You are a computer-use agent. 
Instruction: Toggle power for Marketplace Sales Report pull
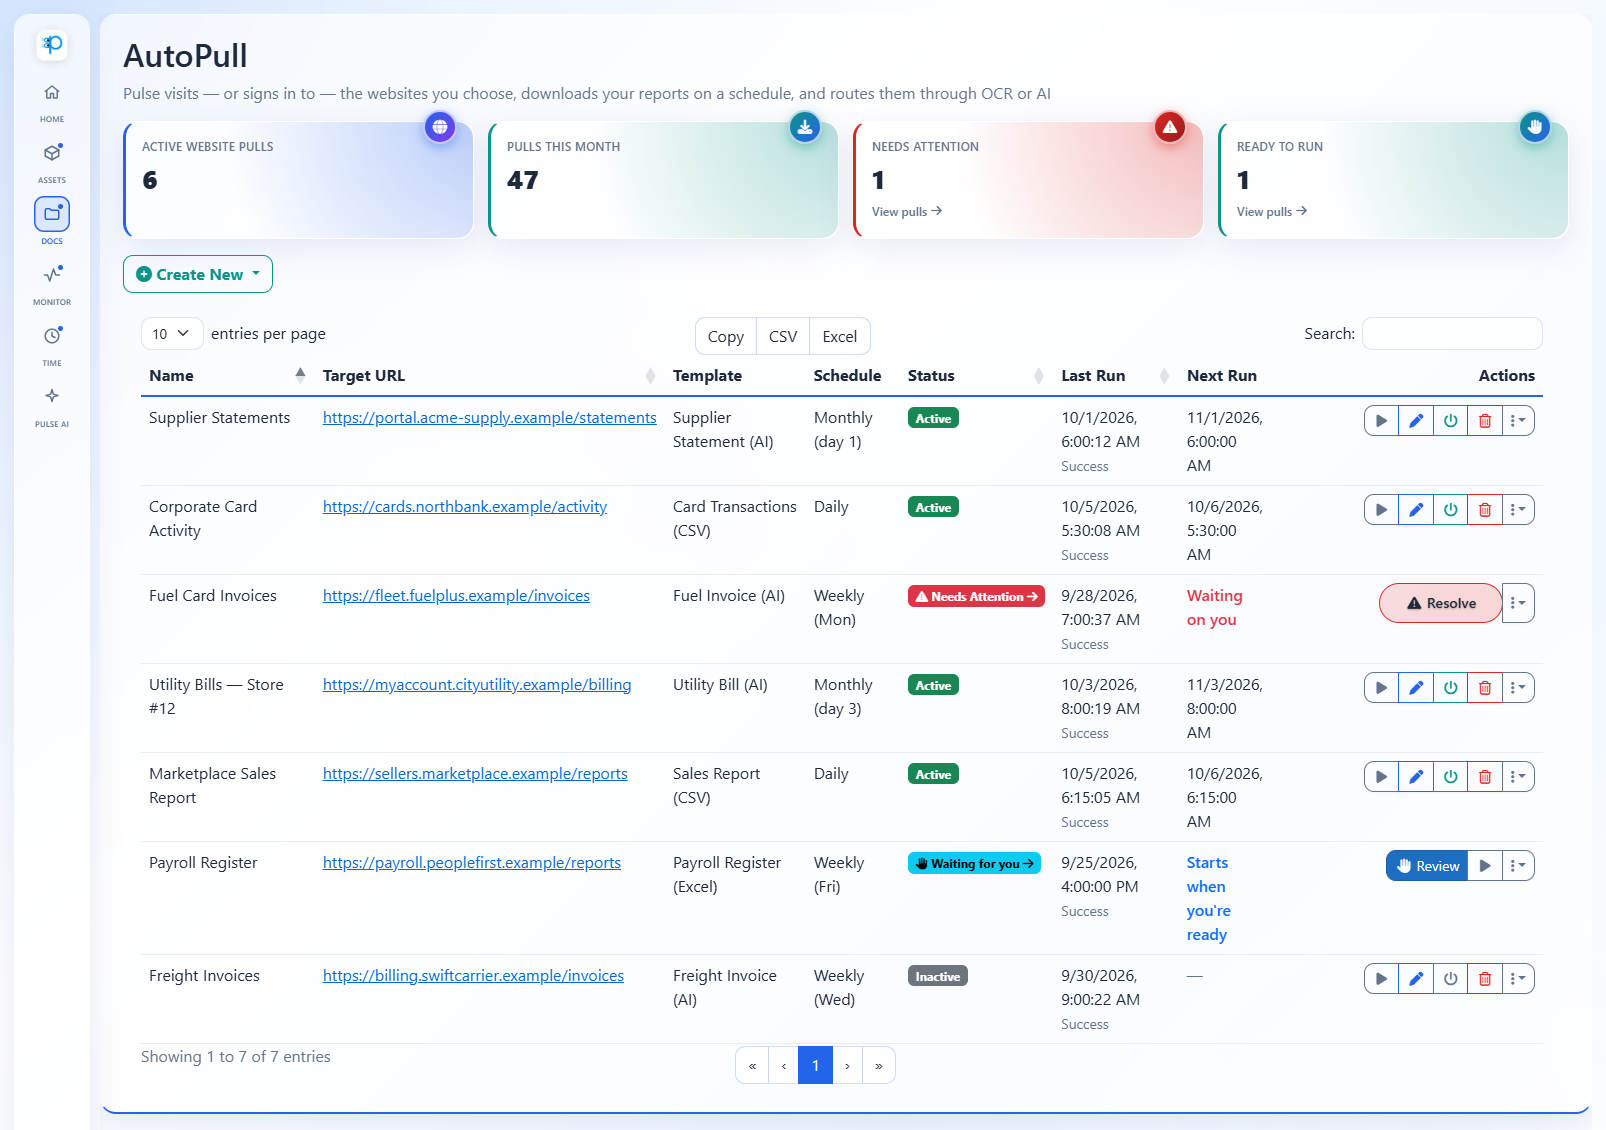click(x=1451, y=777)
